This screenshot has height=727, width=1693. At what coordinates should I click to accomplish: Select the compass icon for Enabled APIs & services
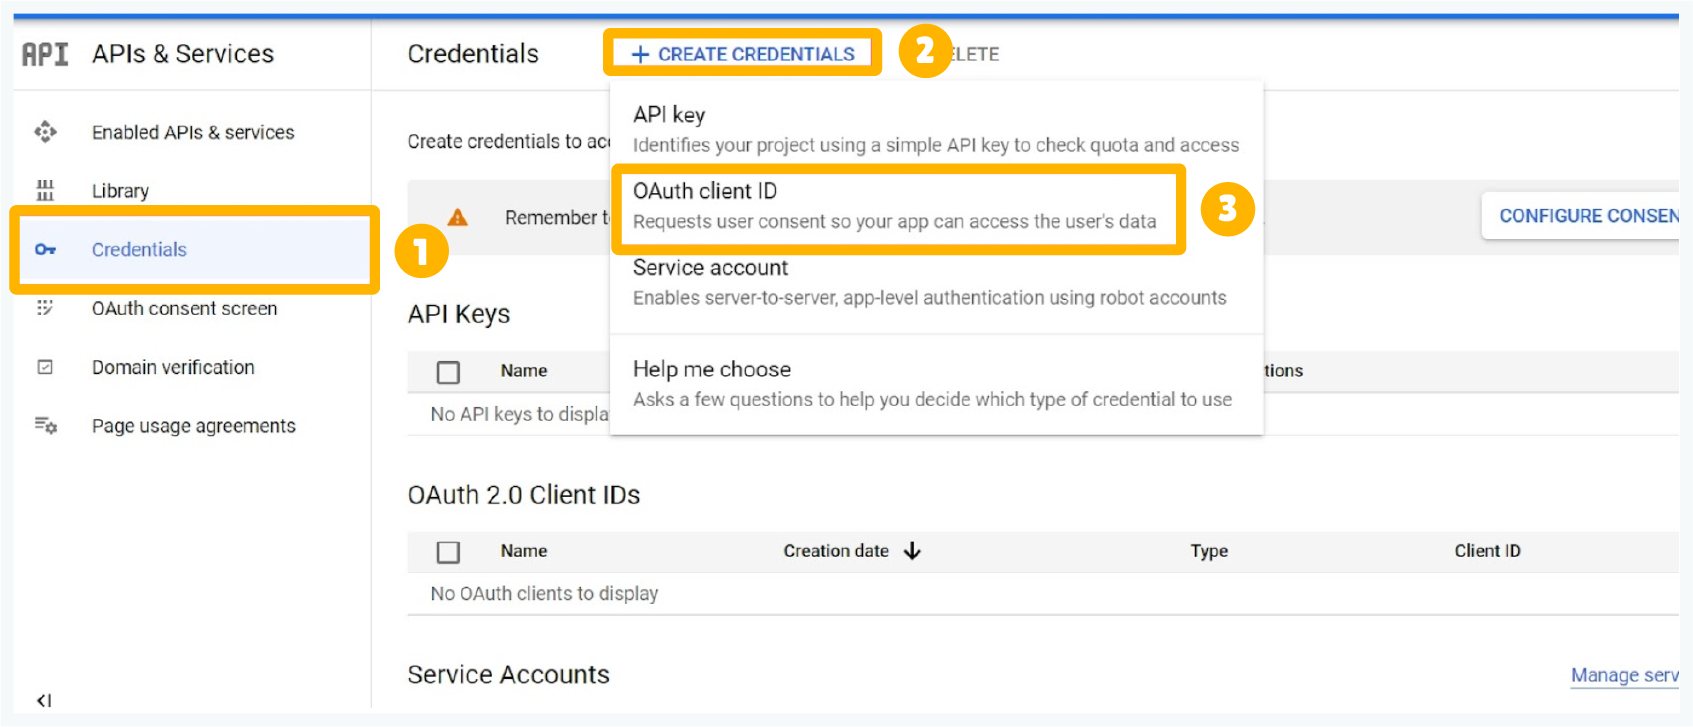coord(45,132)
